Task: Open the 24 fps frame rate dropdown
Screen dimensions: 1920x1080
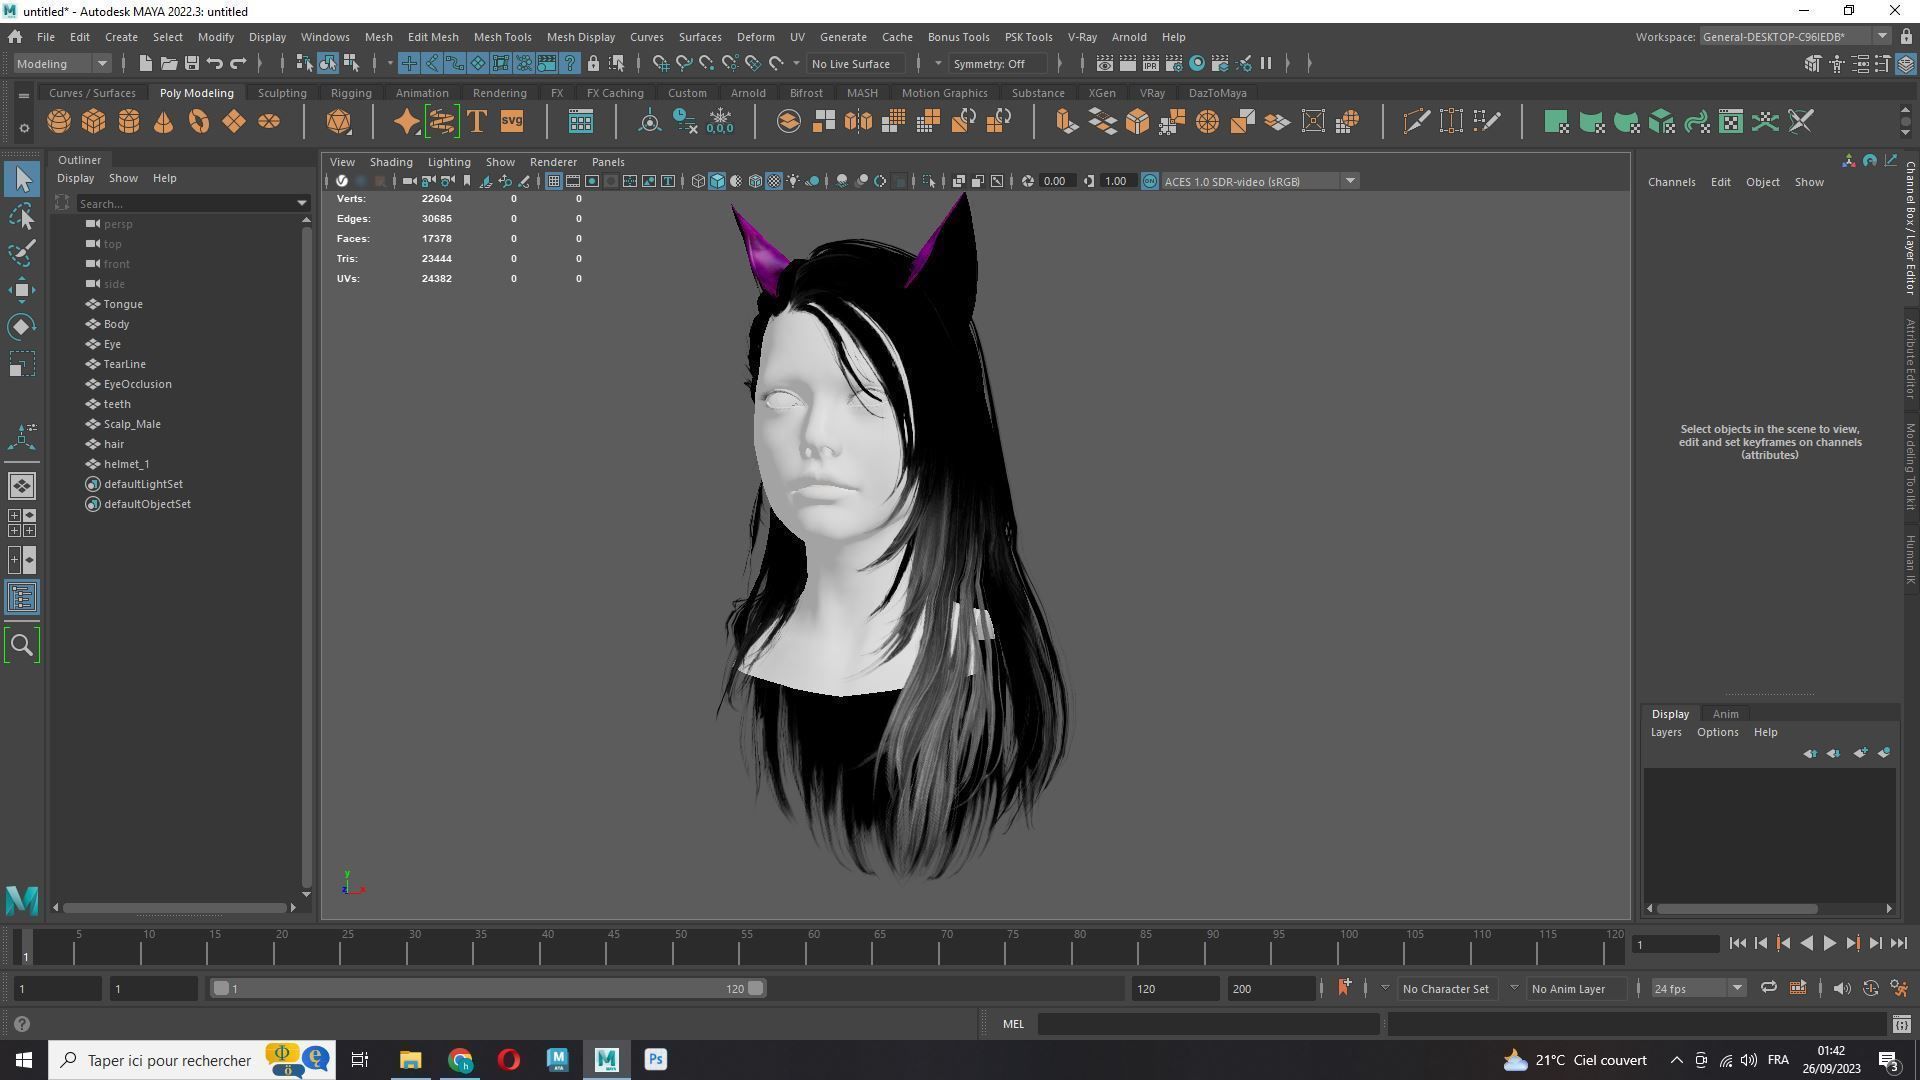Action: pos(1697,988)
